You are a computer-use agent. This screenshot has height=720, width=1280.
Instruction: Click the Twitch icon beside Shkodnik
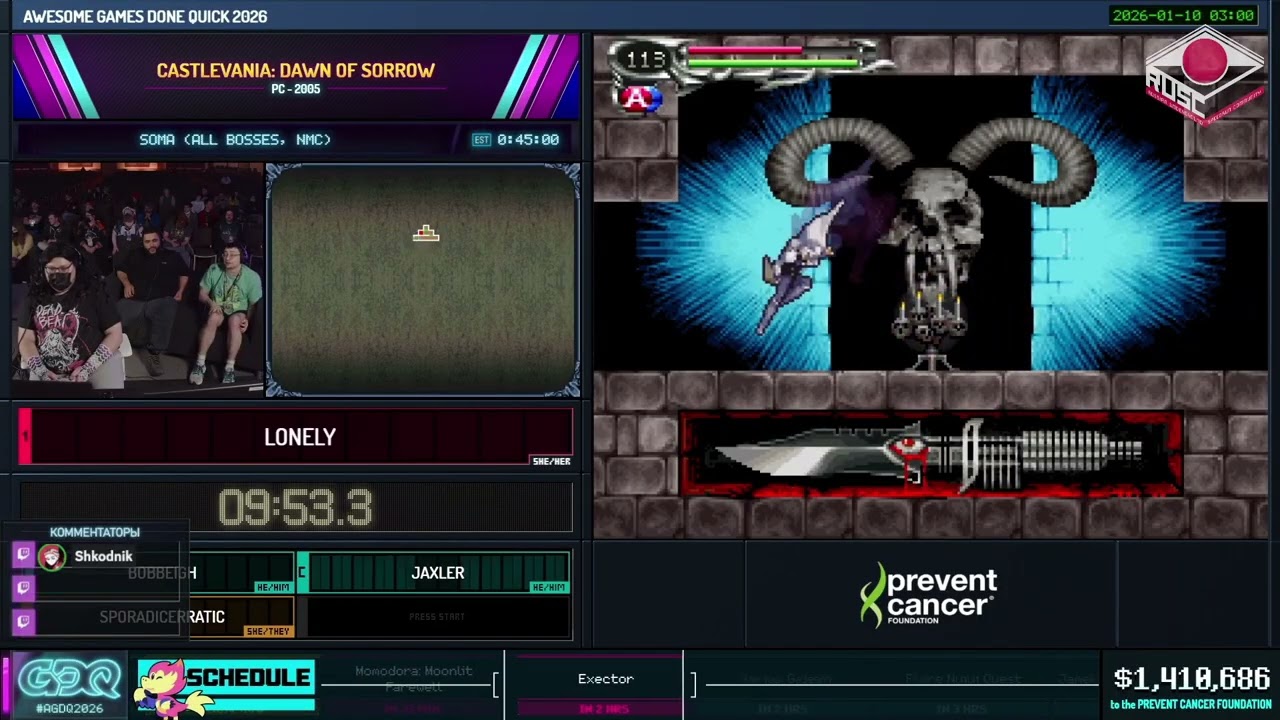pos(24,555)
